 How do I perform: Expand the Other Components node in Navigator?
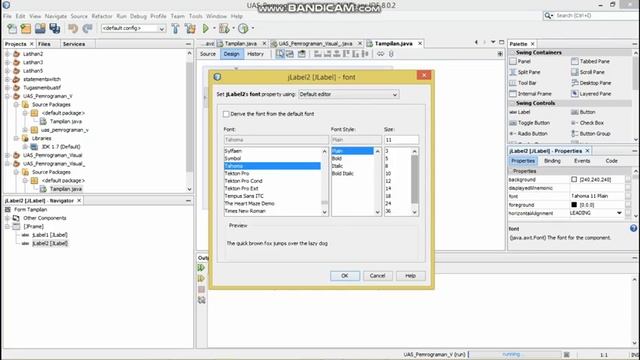coord(7,218)
